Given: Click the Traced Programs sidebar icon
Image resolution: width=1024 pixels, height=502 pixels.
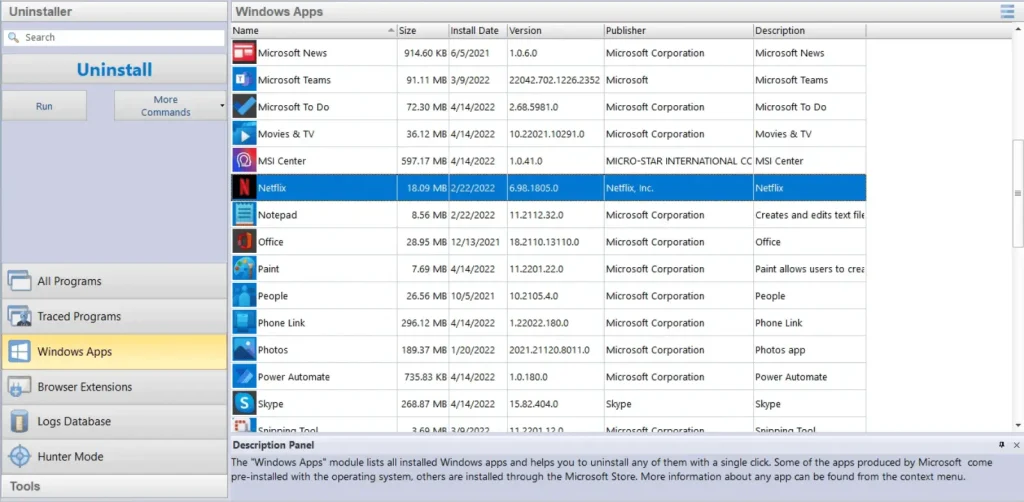Looking at the screenshot, I should coord(20,317).
